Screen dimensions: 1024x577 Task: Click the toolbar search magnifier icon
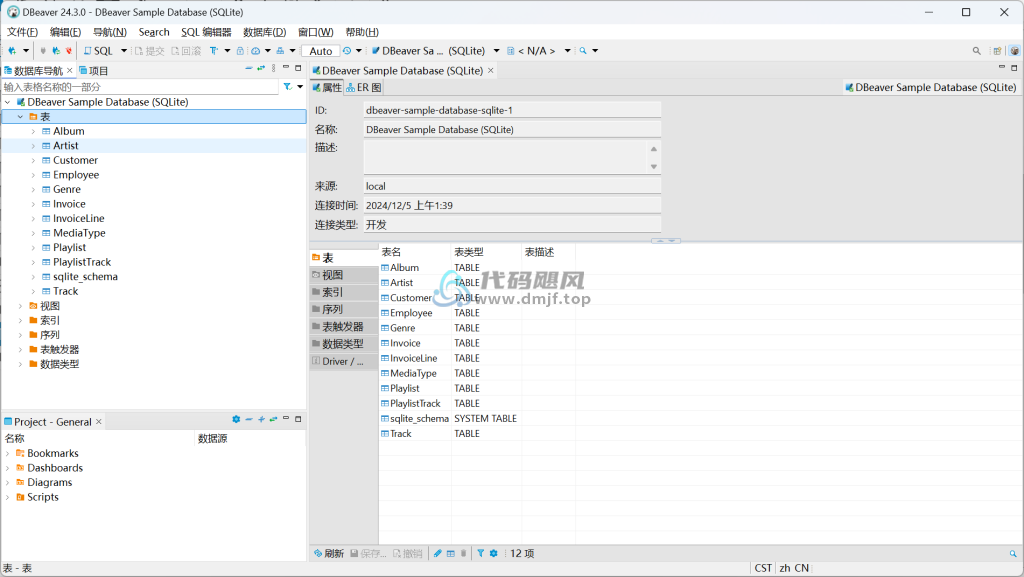coord(583,51)
